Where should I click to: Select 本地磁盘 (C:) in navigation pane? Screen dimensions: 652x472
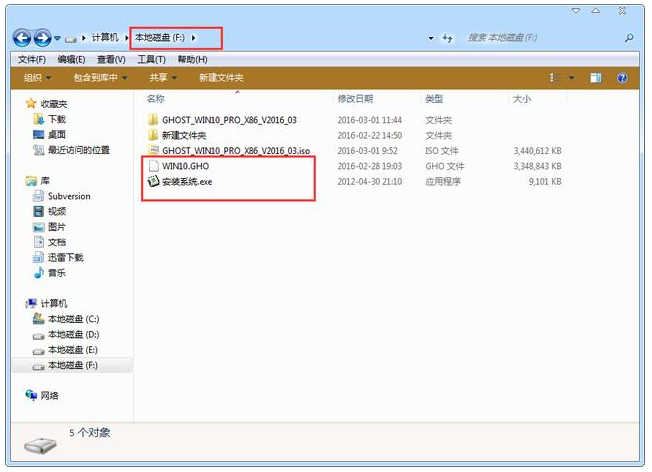tap(73, 318)
